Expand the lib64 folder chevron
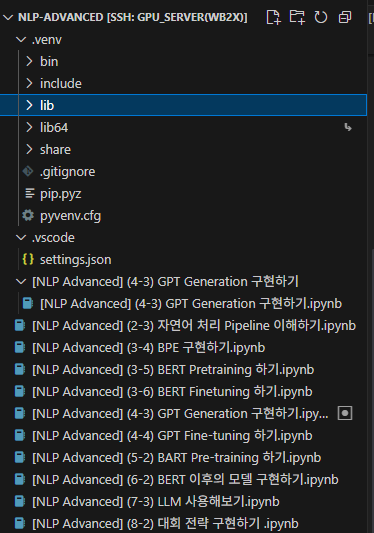Viewport: 374px width, 533px height. [x=29, y=127]
